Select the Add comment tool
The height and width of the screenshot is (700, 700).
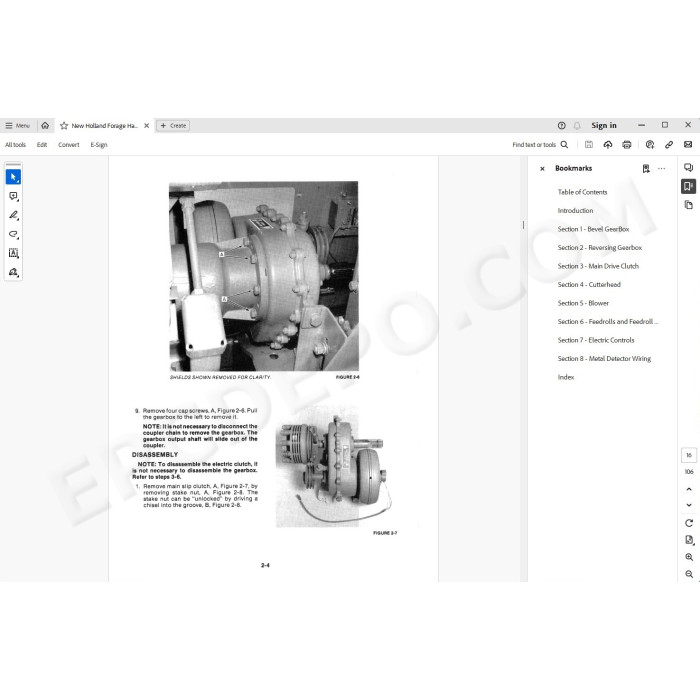pos(13,196)
